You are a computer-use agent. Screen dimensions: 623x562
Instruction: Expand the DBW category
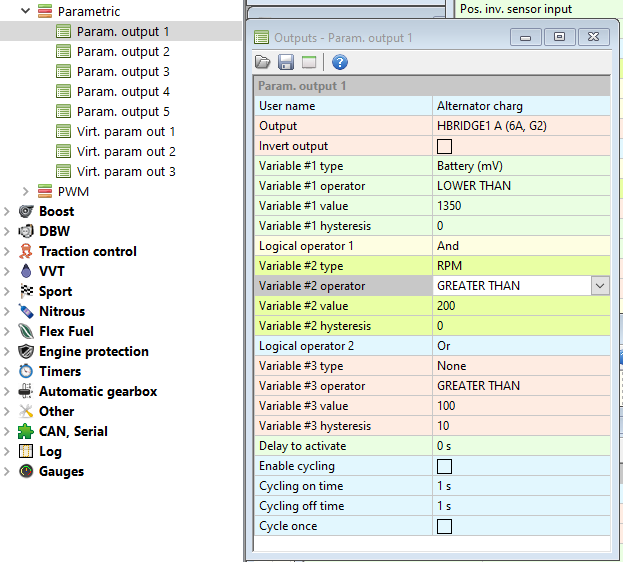click(x=6, y=231)
